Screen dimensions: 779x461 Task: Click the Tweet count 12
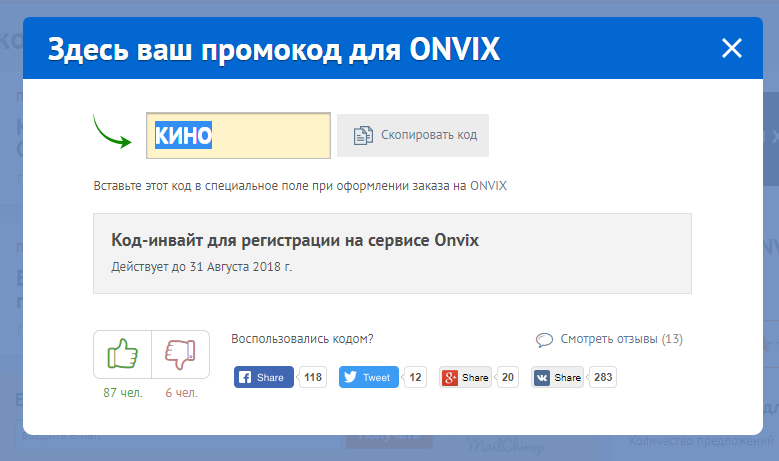tap(415, 377)
